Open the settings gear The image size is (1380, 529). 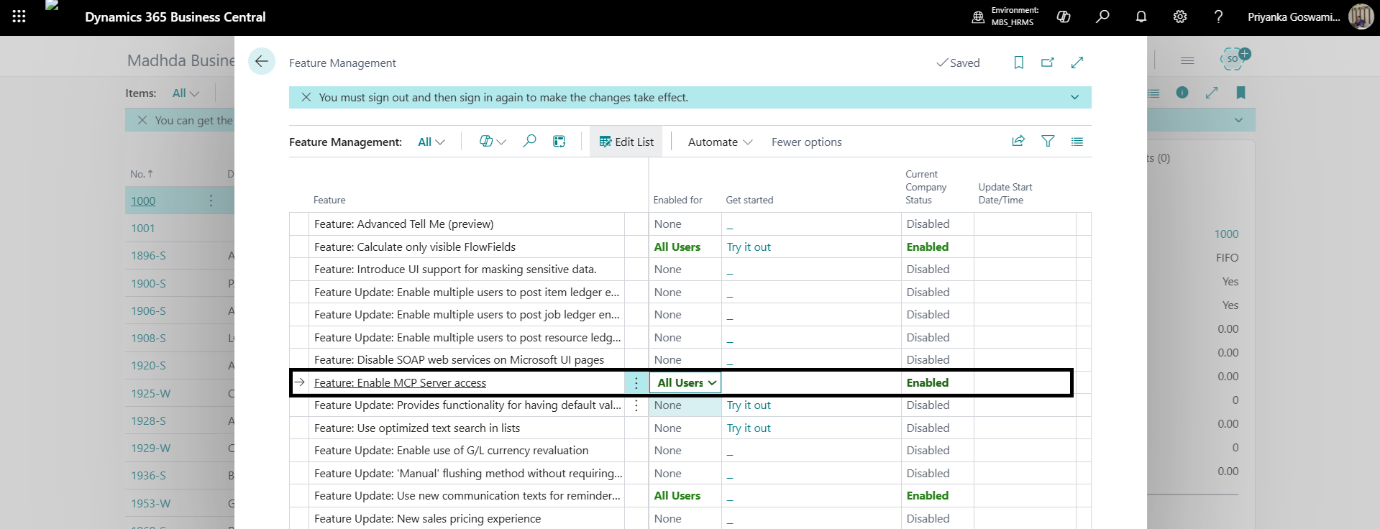coord(1180,17)
